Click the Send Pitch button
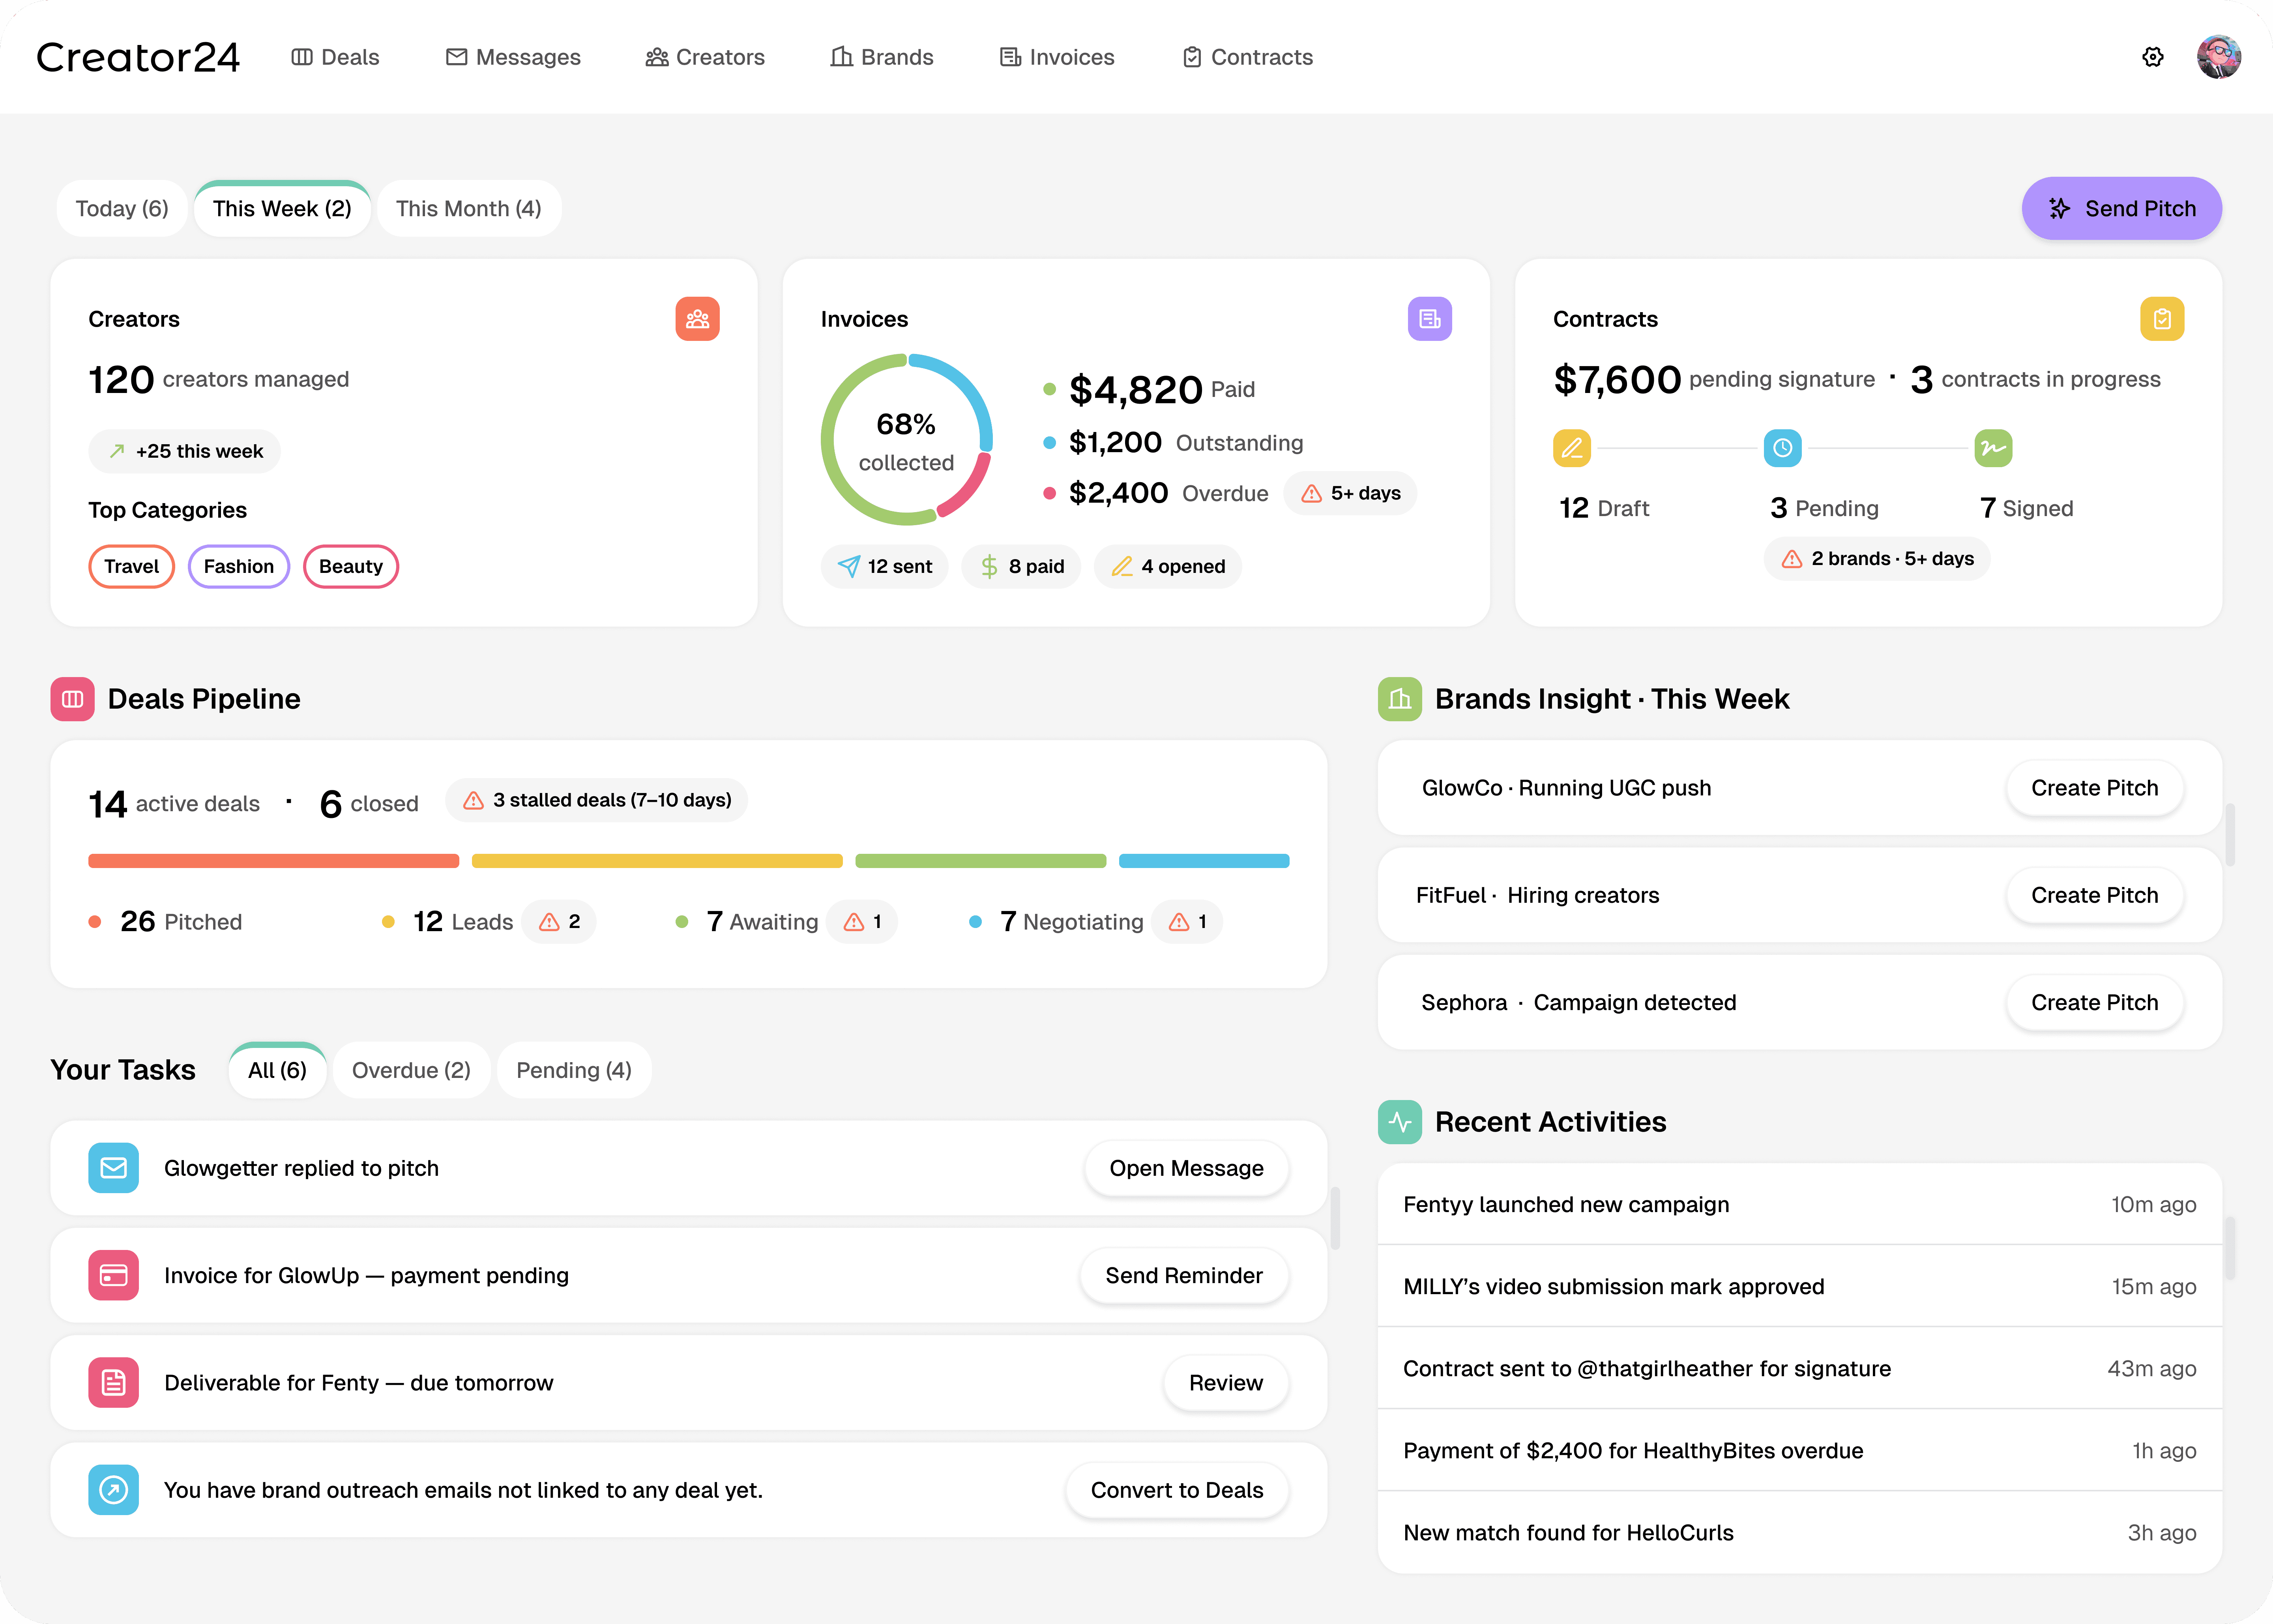 point(2121,208)
